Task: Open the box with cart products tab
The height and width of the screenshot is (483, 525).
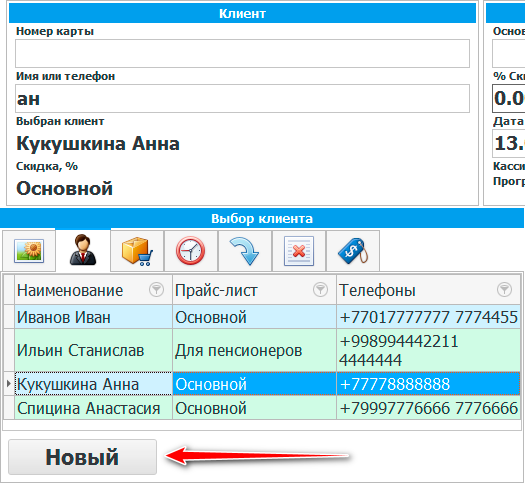Action: [x=137, y=250]
